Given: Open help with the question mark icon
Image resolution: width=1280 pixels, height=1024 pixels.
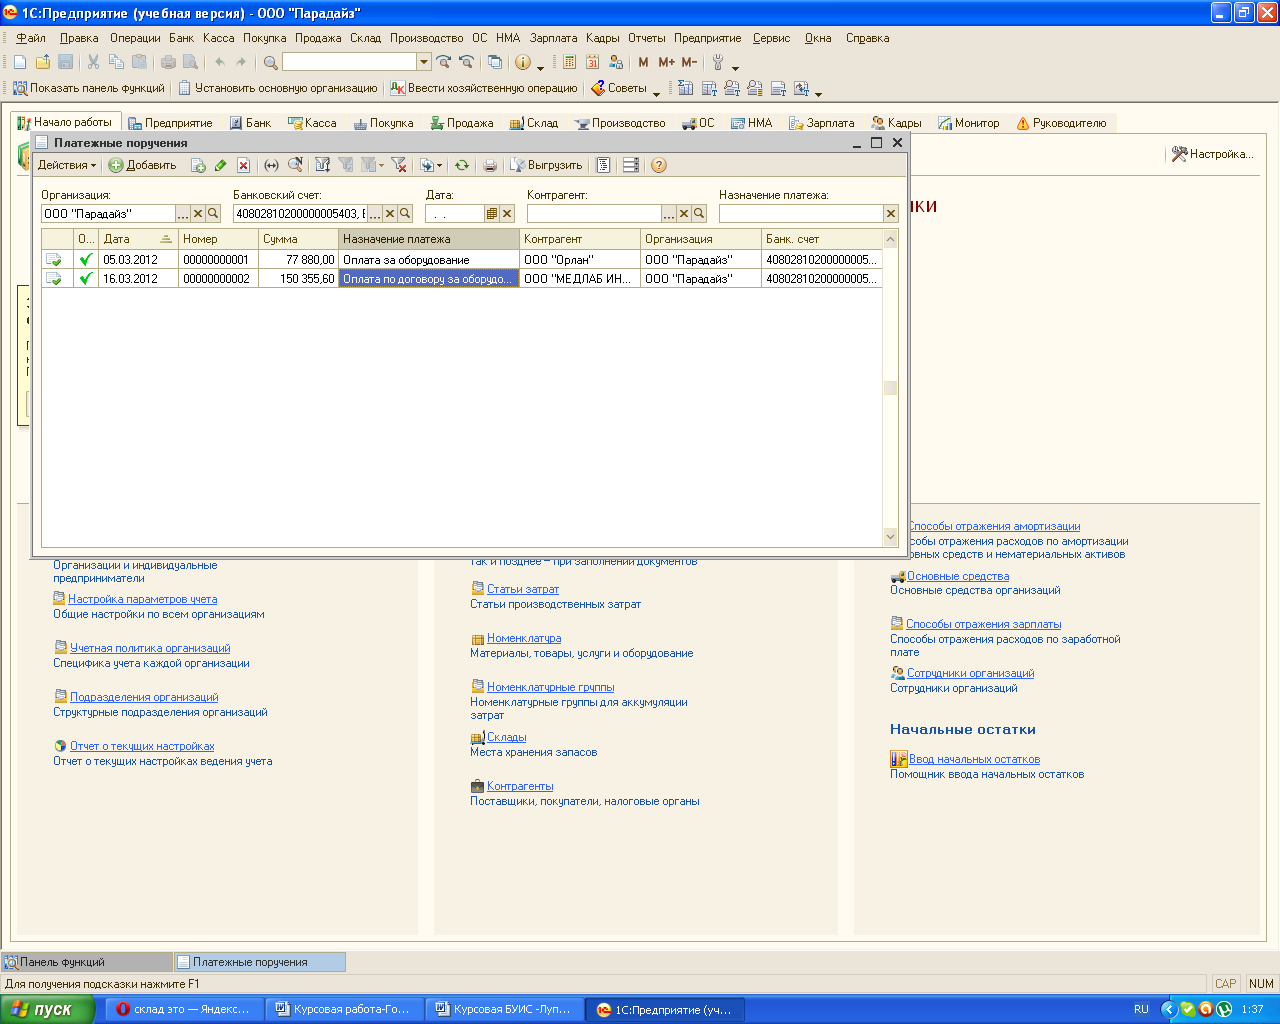Looking at the screenshot, I should coord(658,166).
